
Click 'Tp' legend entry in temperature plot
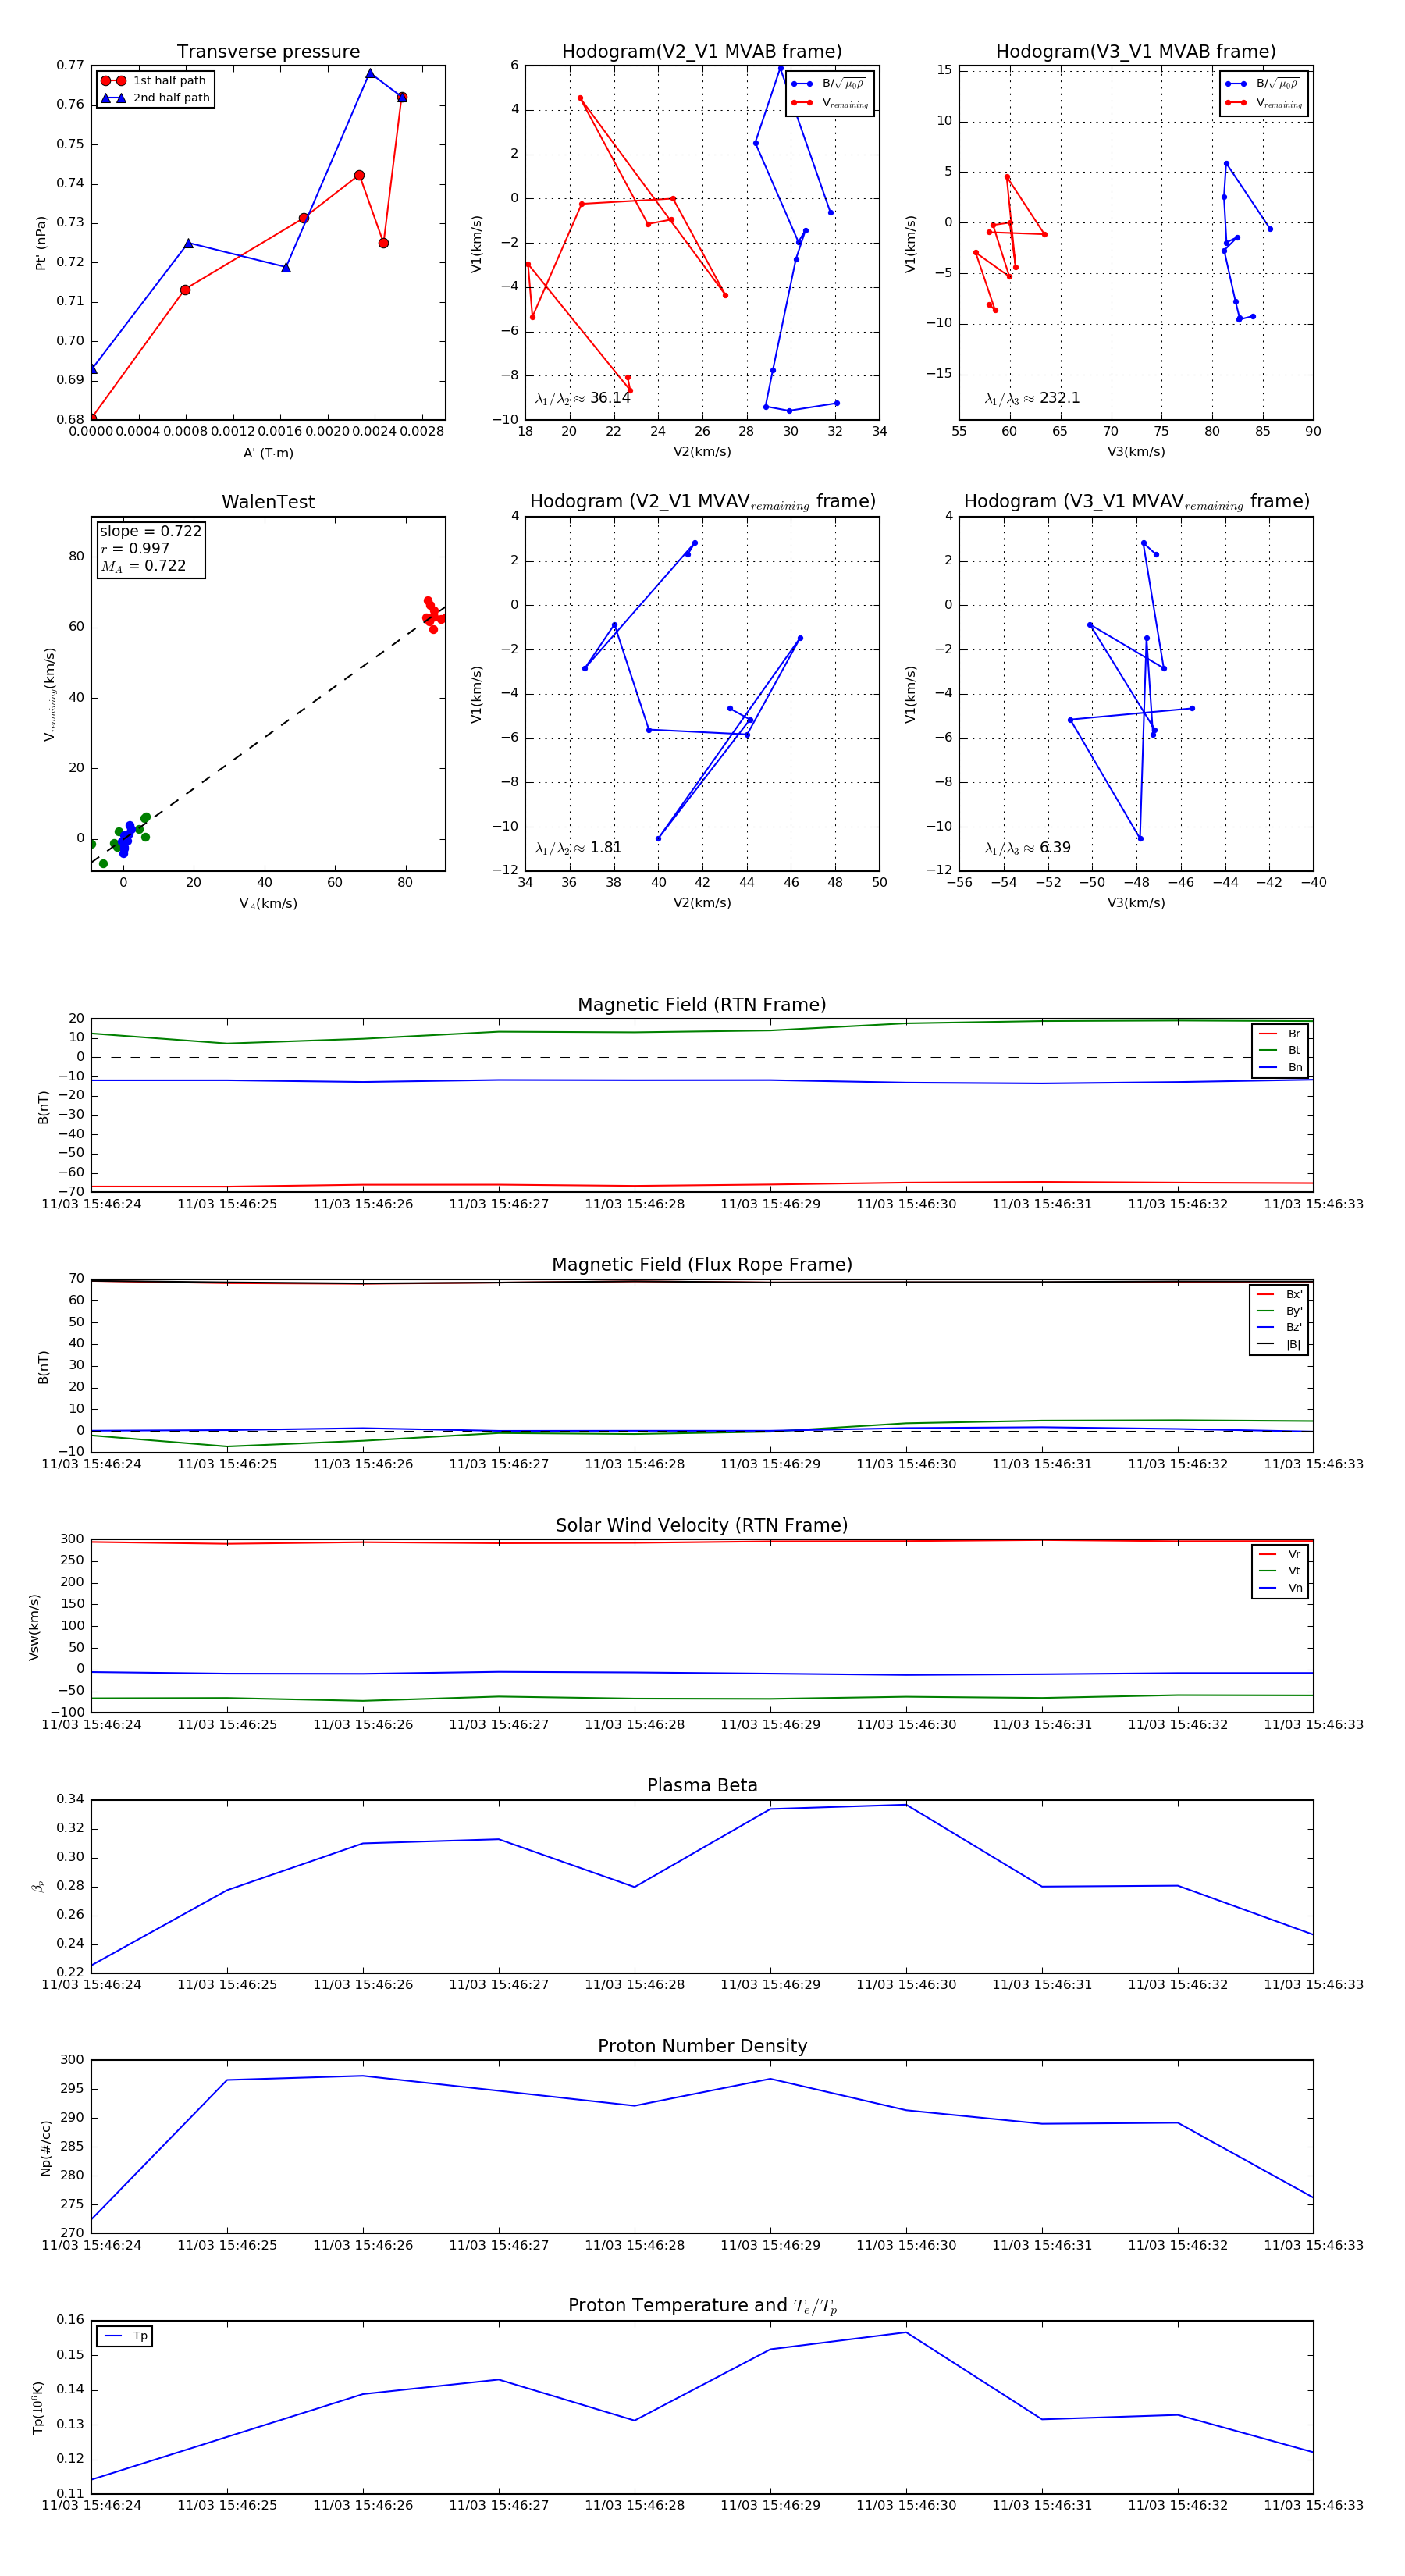click(x=125, y=2336)
